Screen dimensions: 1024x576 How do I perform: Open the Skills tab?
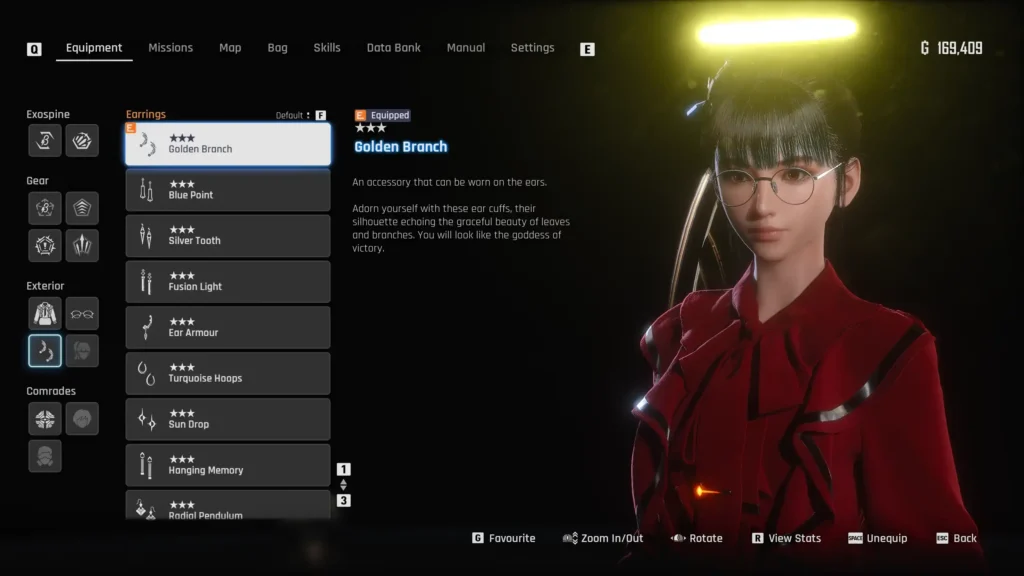click(326, 48)
